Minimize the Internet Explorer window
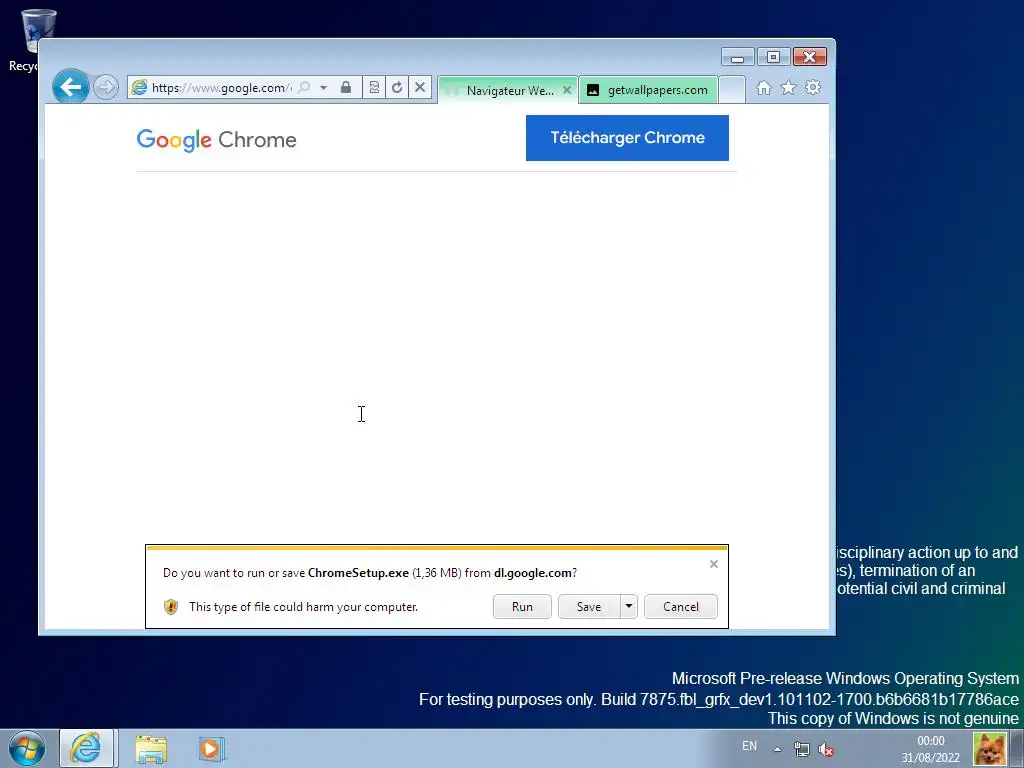1024x768 pixels. pyautogui.click(x=738, y=57)
